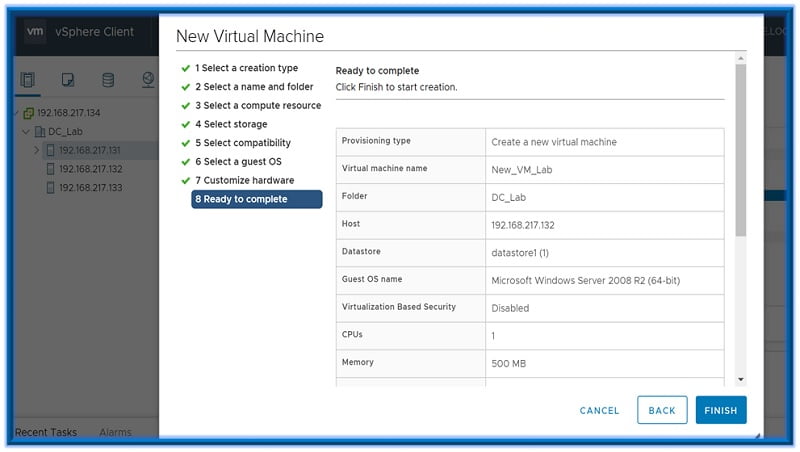Click the Back button

[x=662, y=410]
